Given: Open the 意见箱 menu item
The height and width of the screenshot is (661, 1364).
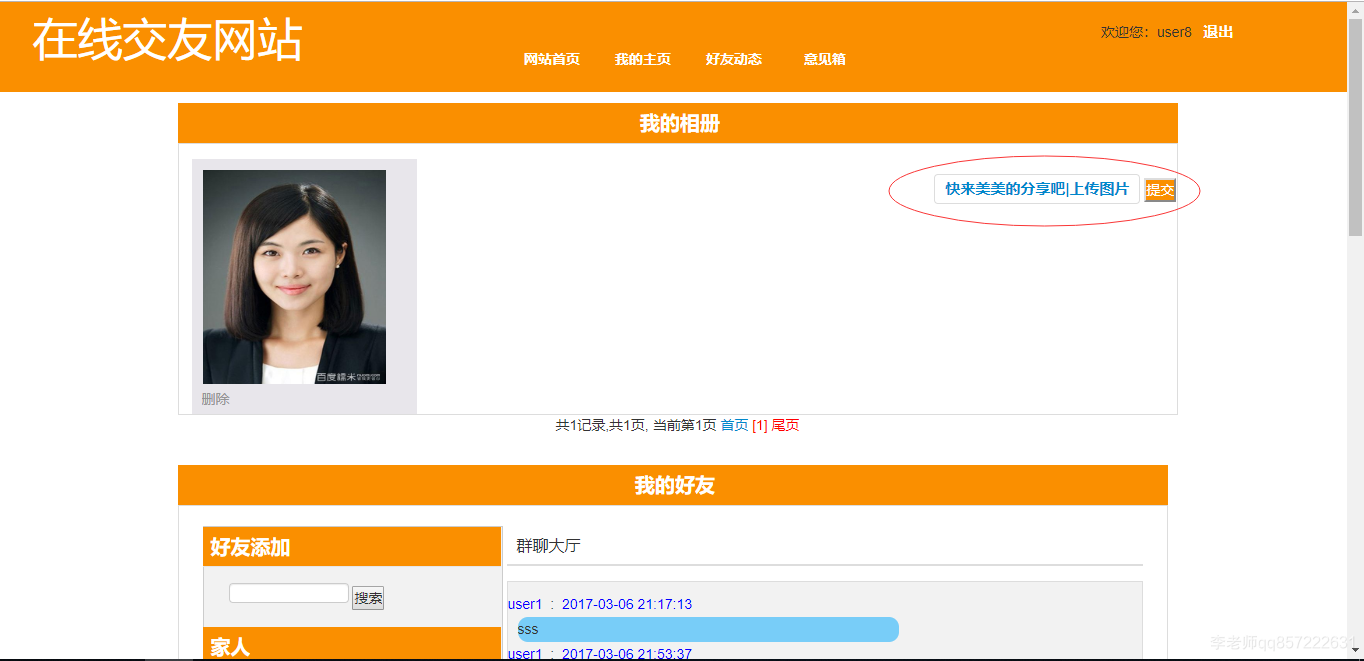Looking at the screenshot, I should click(822, 59).
